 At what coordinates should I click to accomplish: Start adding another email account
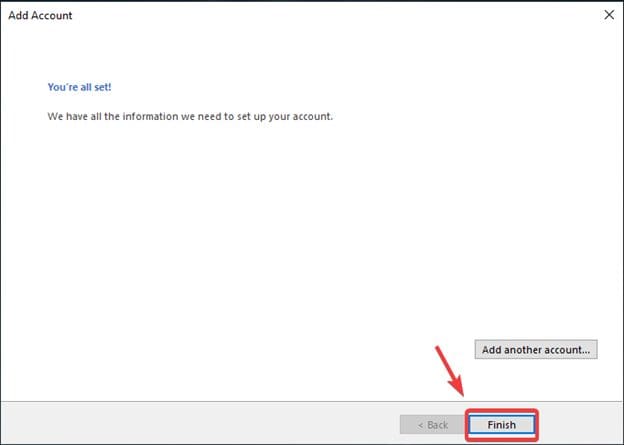[535, 350]
